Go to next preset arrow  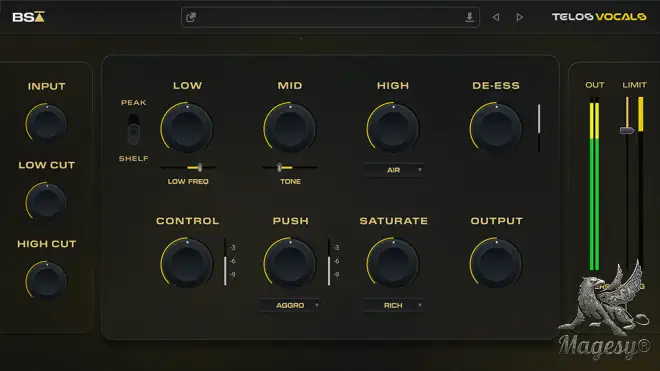click(x=519, y=17)
